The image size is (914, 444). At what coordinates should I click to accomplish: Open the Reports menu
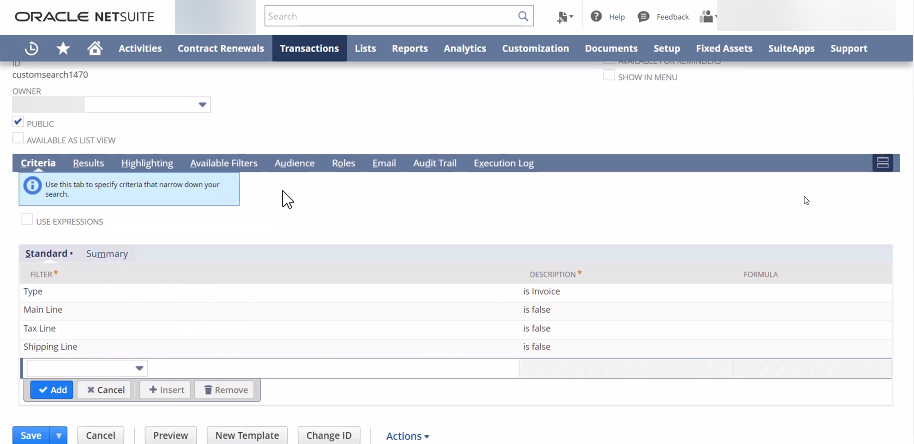coord(410,48)
